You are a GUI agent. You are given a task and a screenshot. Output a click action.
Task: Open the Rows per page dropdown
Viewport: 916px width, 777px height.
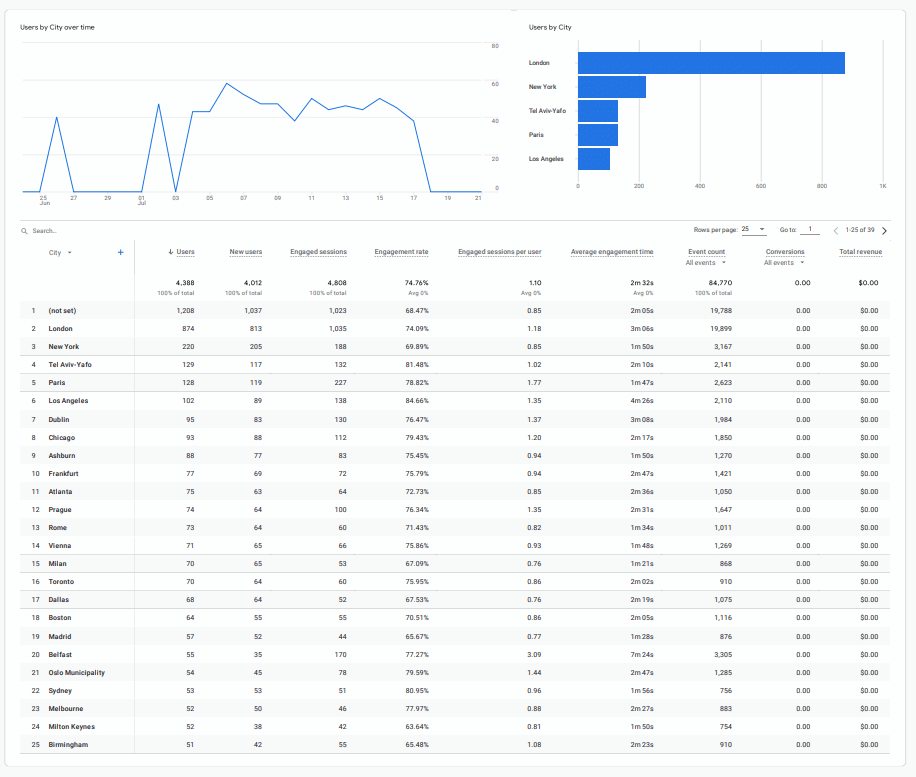754,230
